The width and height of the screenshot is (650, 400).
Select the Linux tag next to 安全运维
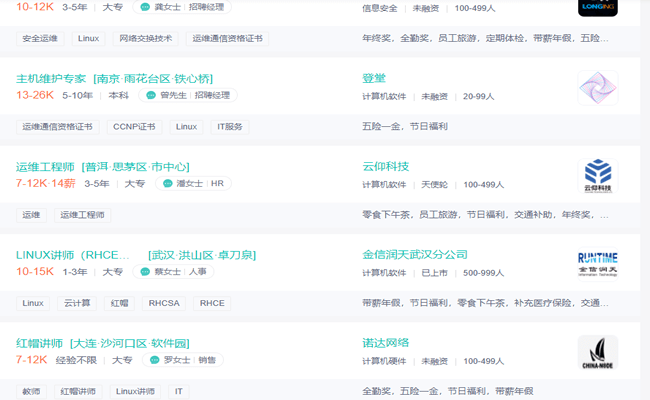88,39
